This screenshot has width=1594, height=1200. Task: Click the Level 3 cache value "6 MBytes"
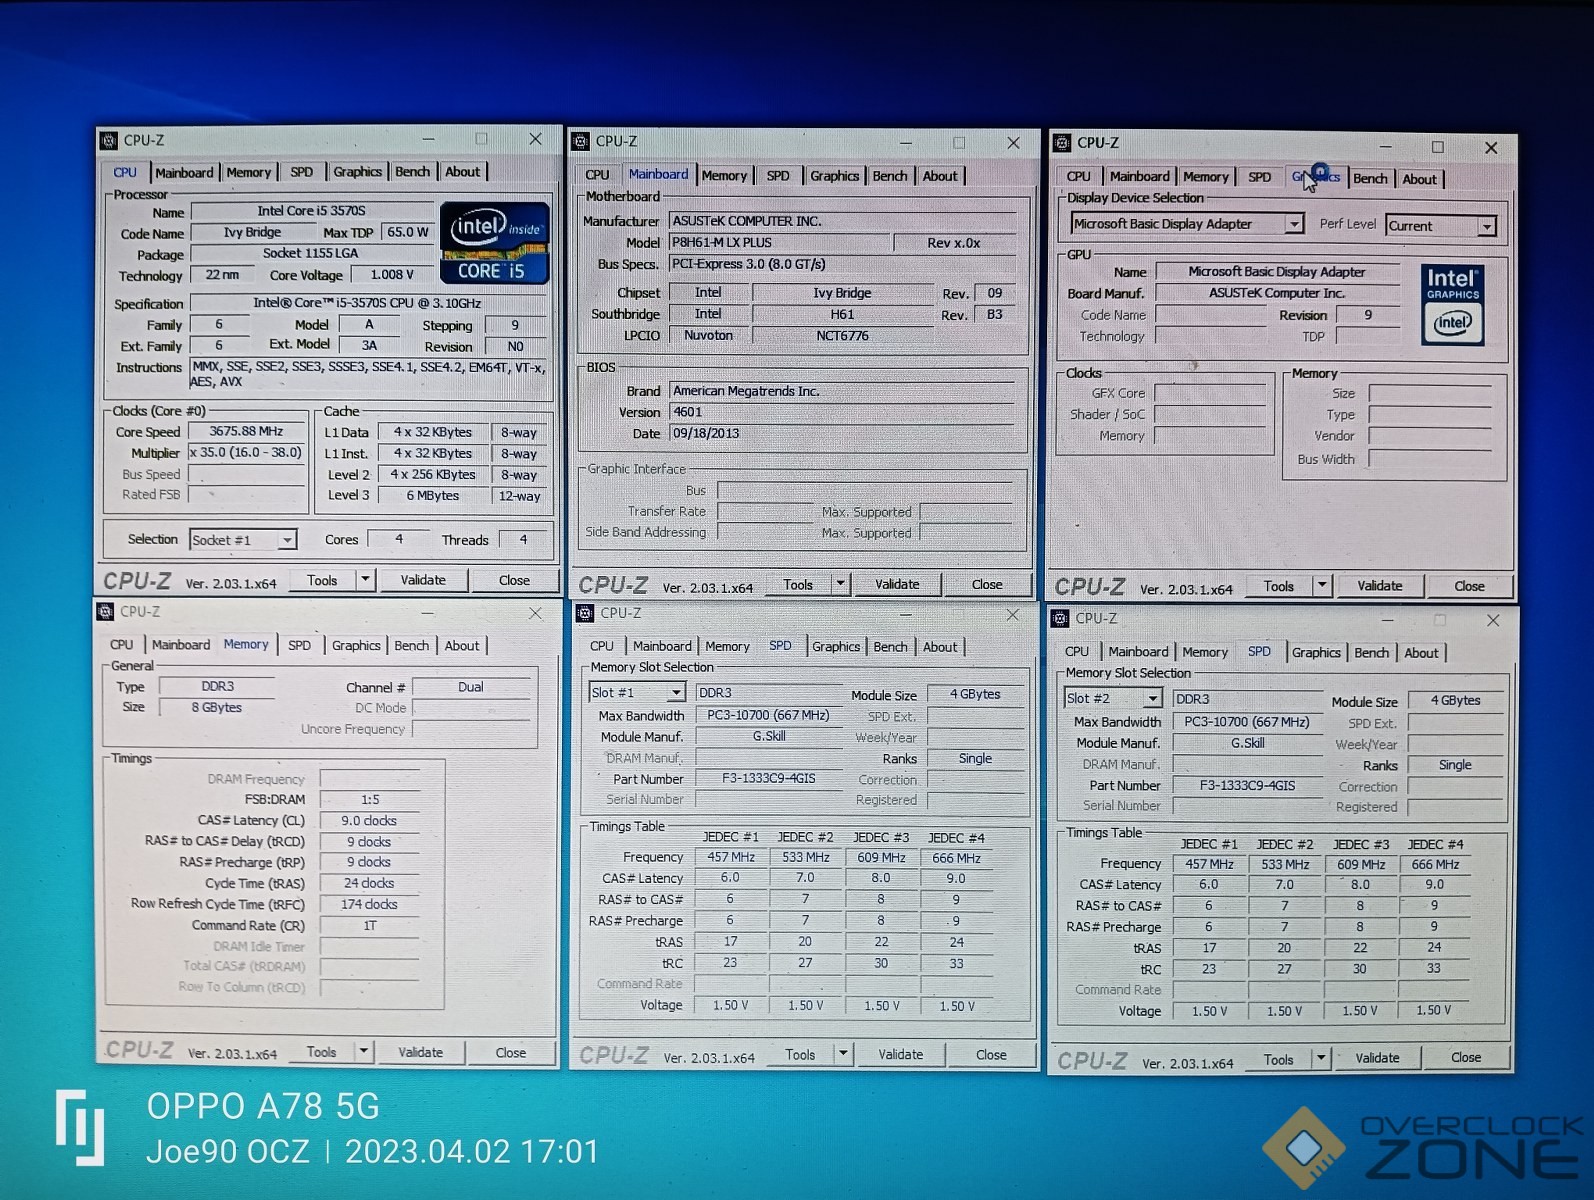tap(433, 495)
